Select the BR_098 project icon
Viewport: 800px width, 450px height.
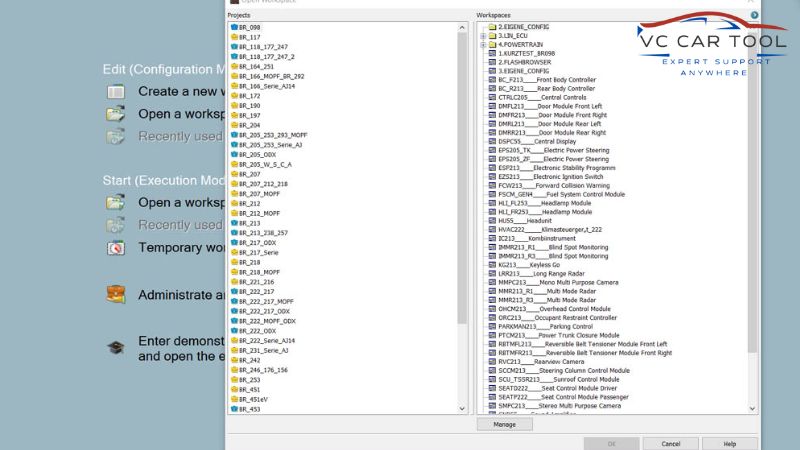pyautogui.click(x=233, y=27)
